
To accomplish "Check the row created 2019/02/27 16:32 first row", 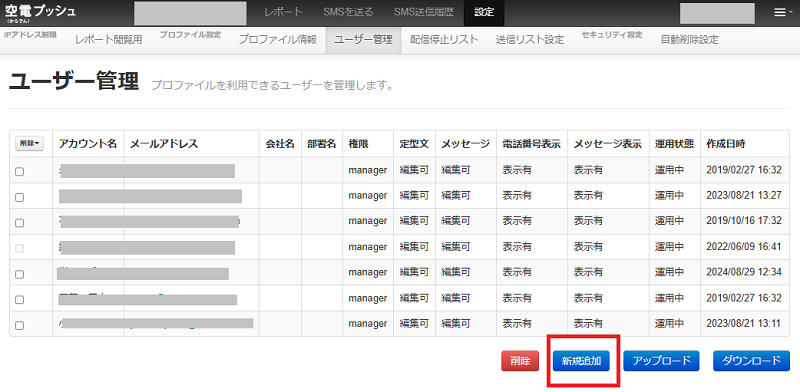I will pos(19,172).
